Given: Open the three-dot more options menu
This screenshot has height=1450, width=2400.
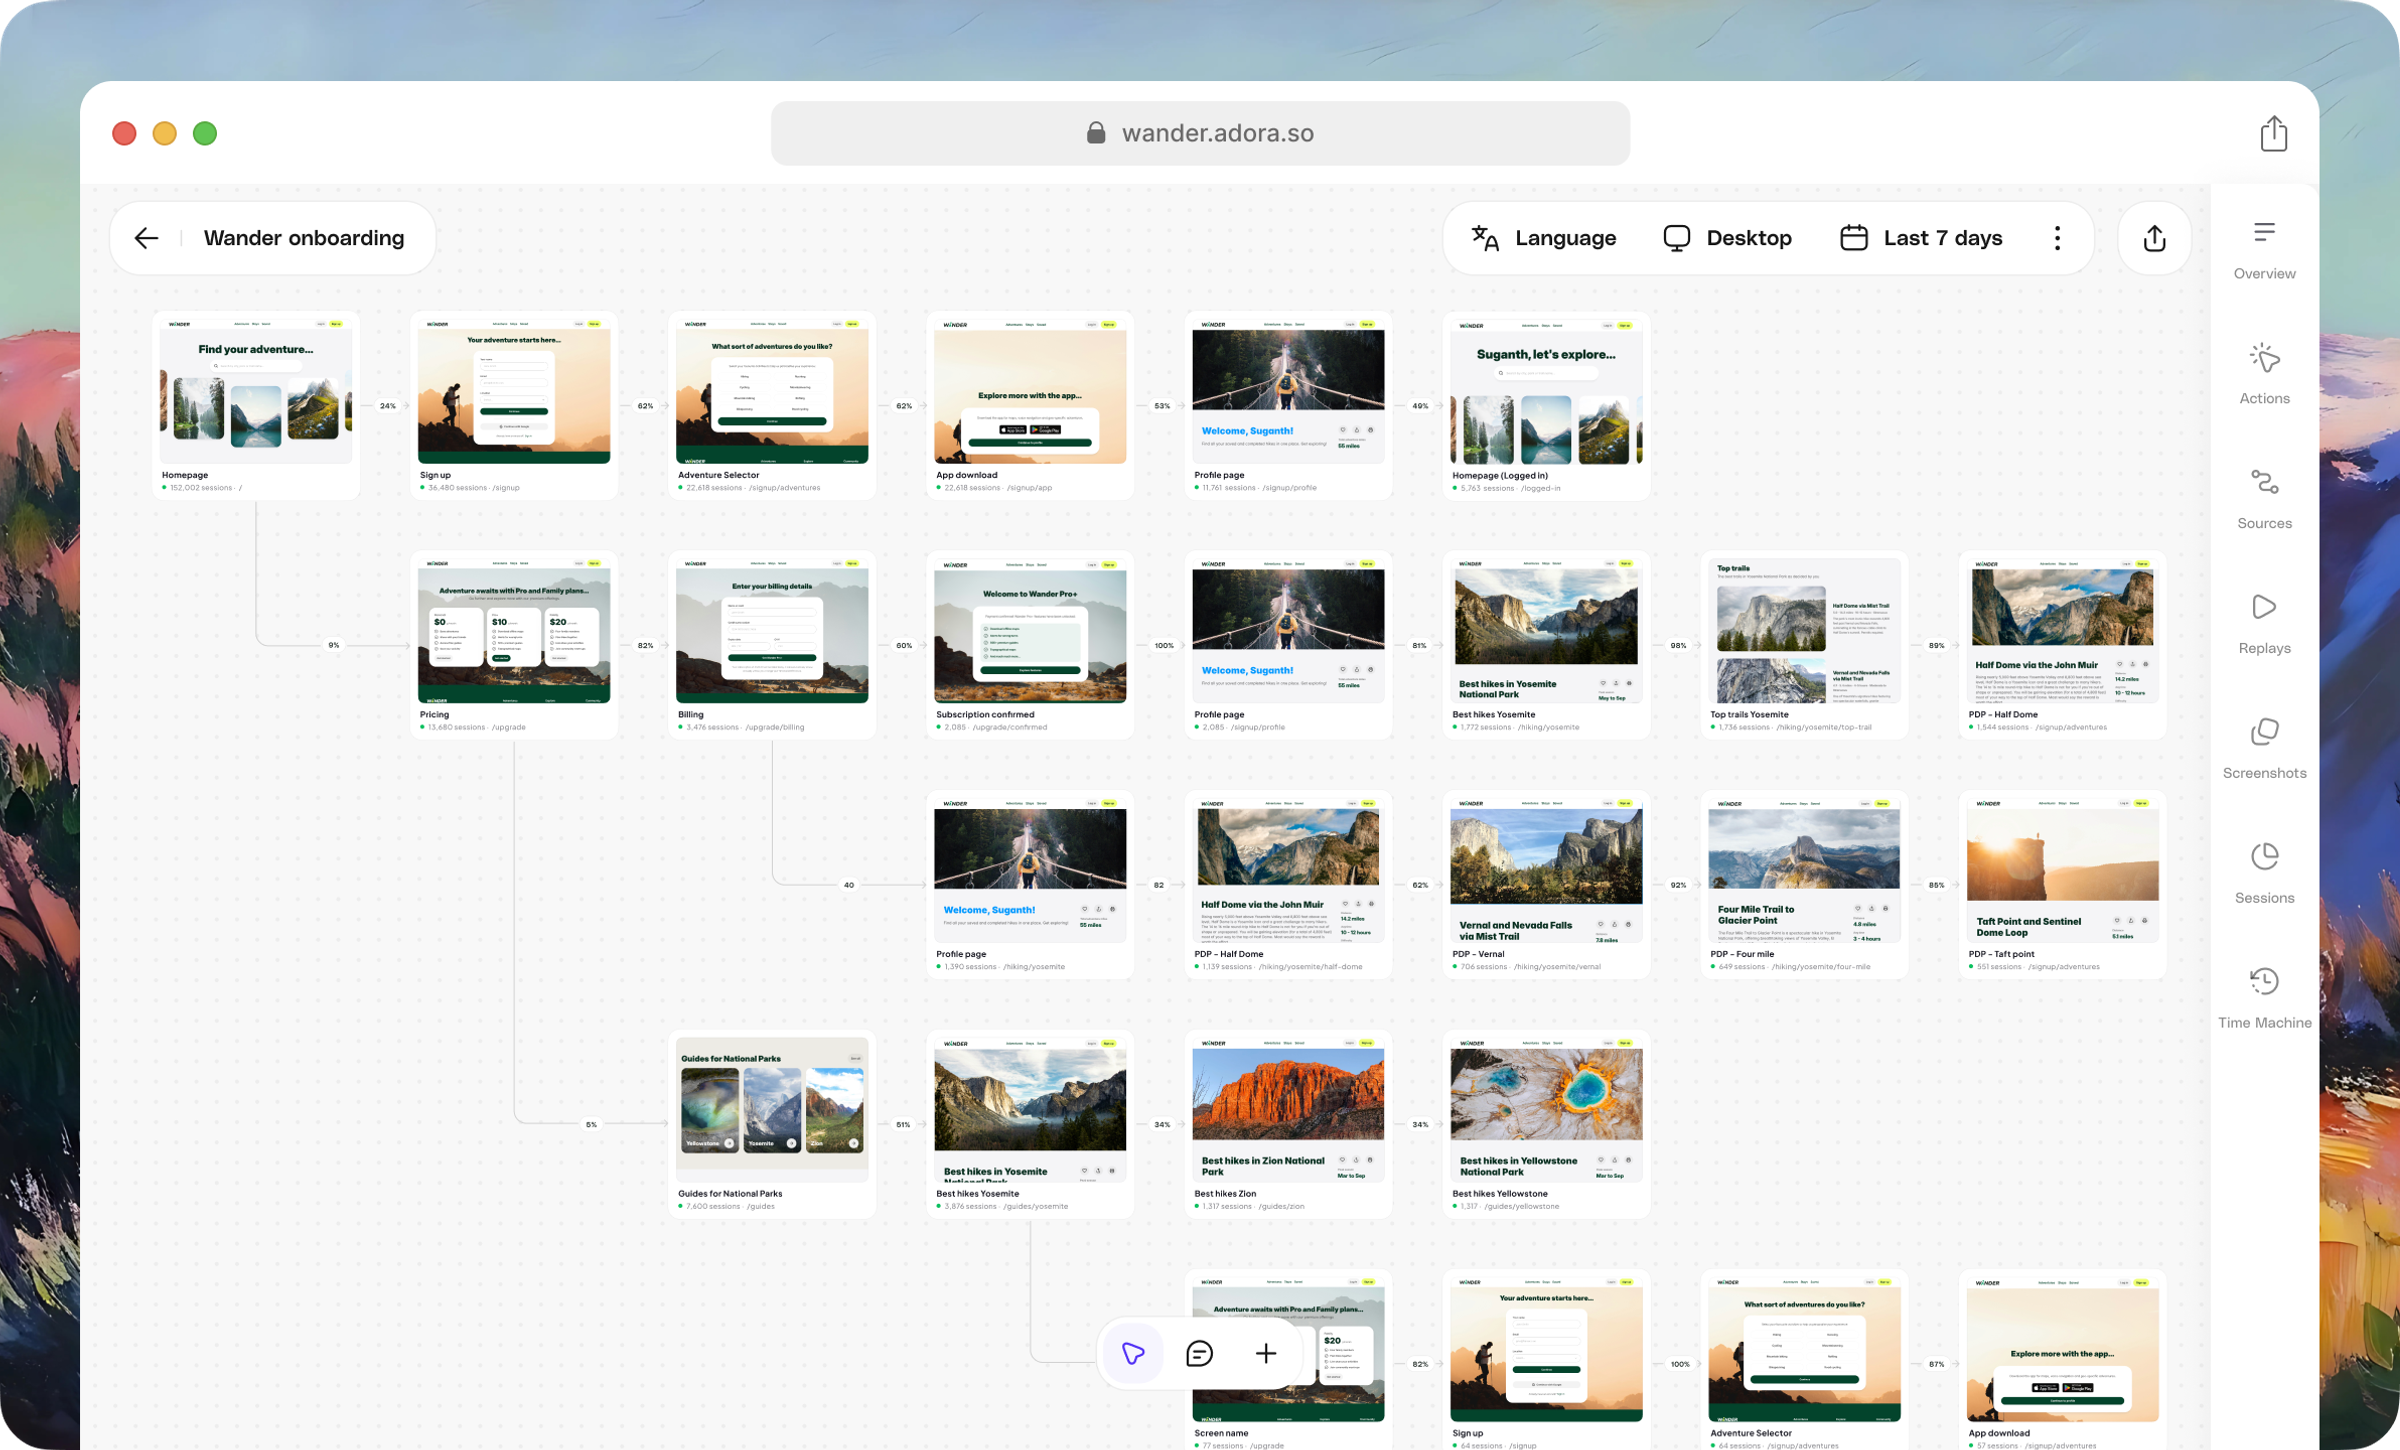Looking at the screenshot, I should click(2057, 238).
